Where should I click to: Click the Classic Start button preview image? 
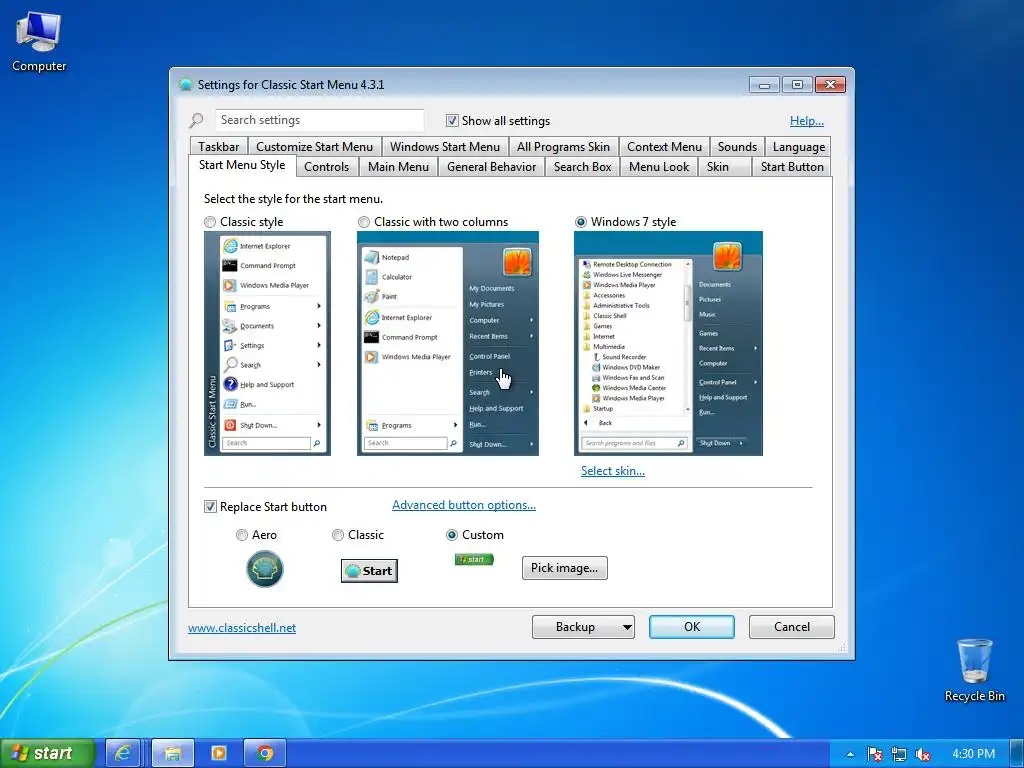369,571
